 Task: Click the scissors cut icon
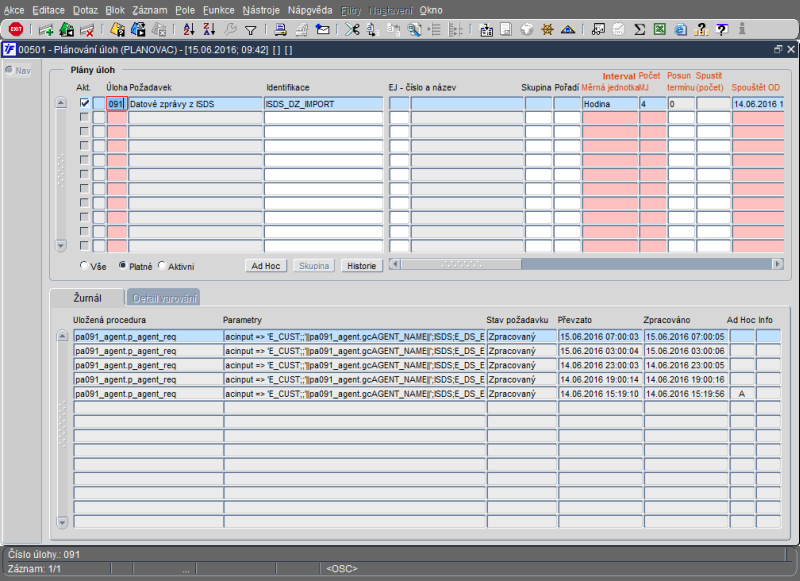[x=352, y=30]
